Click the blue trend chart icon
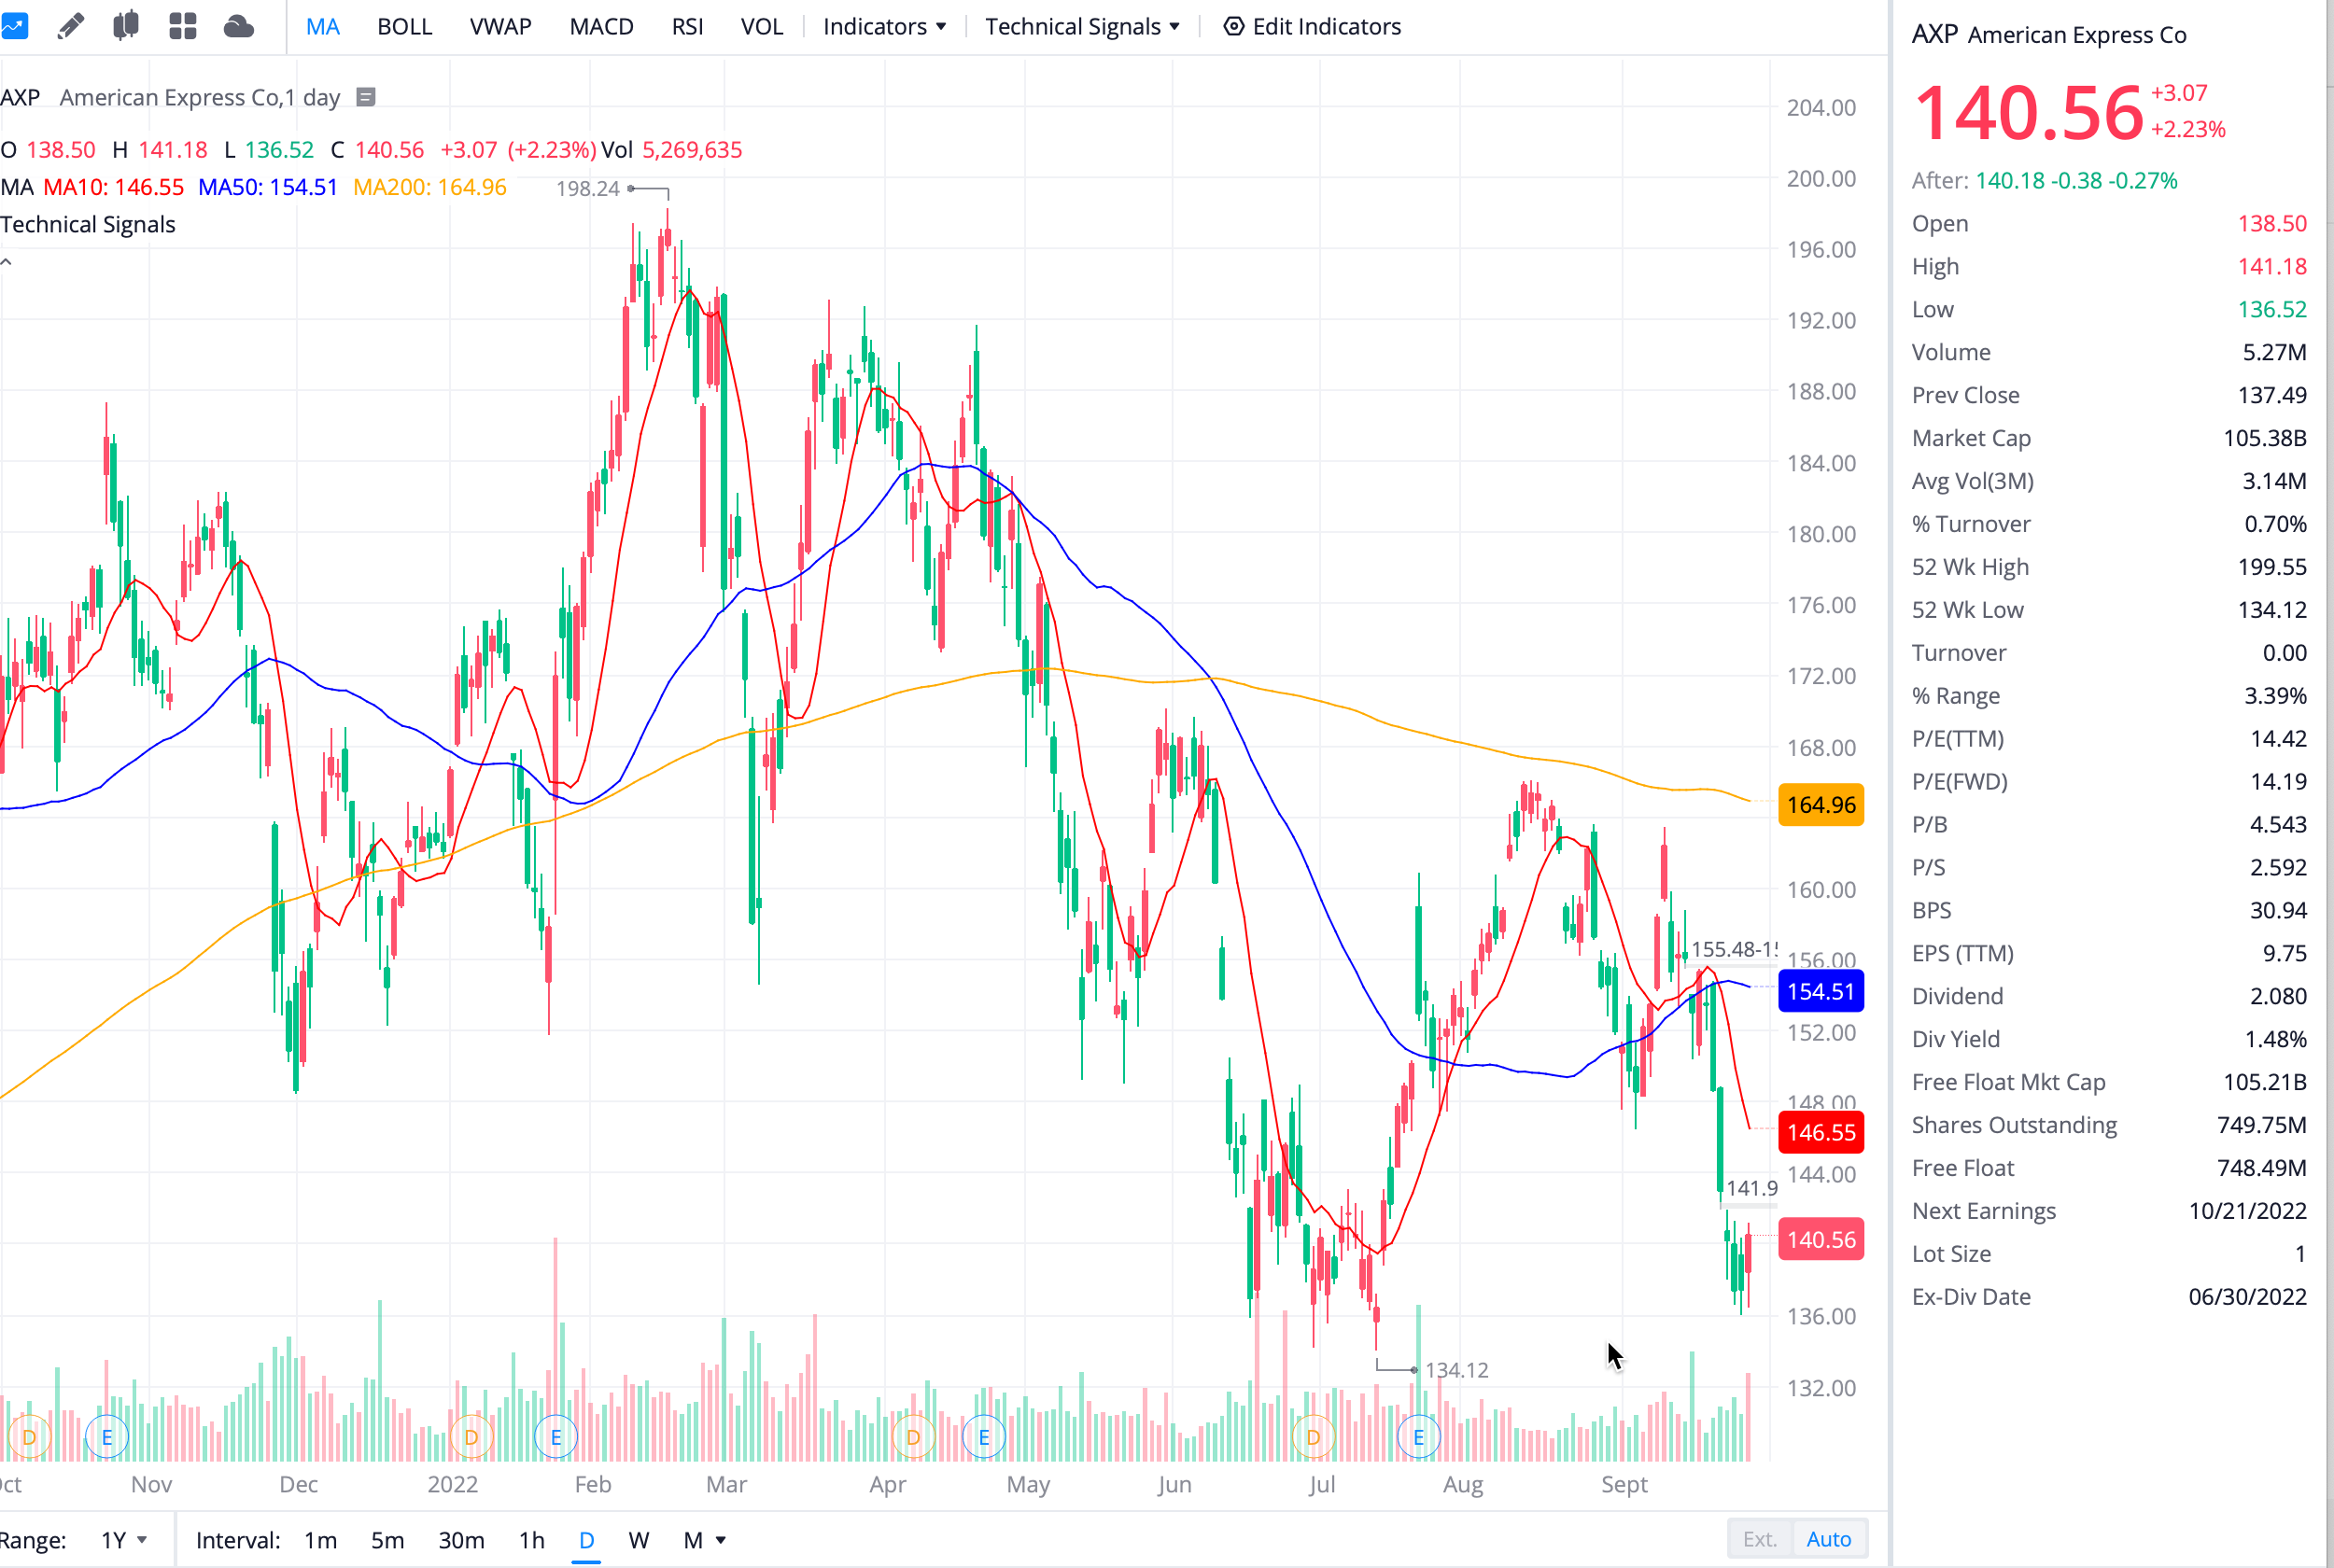The width and height of the screenshot is (2334, 1568). coord(15,26)
